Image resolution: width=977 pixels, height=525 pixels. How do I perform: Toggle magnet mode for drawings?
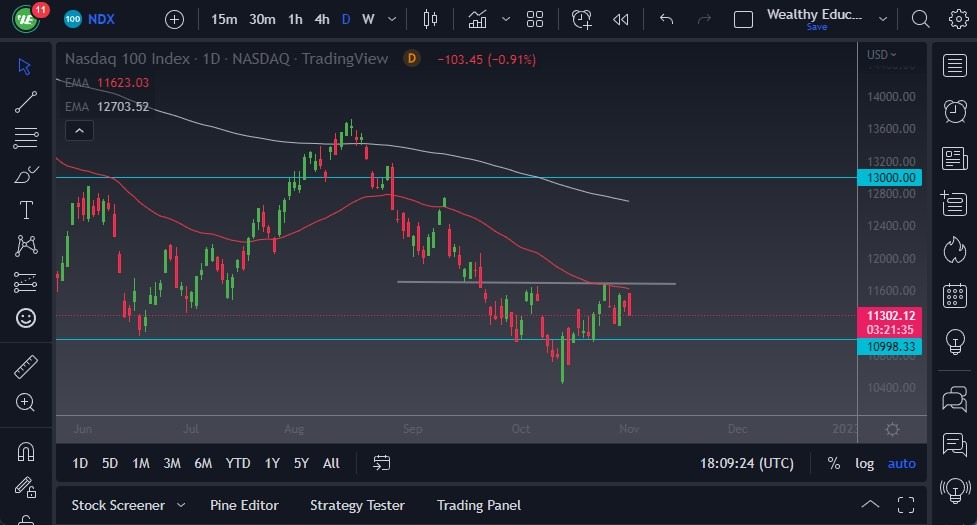[x=26, y=452]
